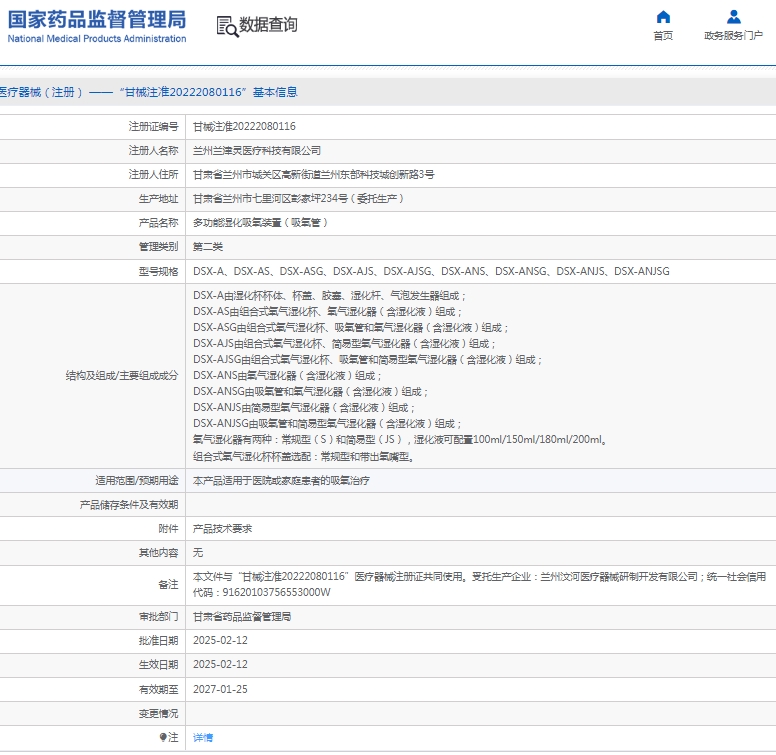Click the 有效期至 row label
This screenshot has width=776, height=755.
158,689
